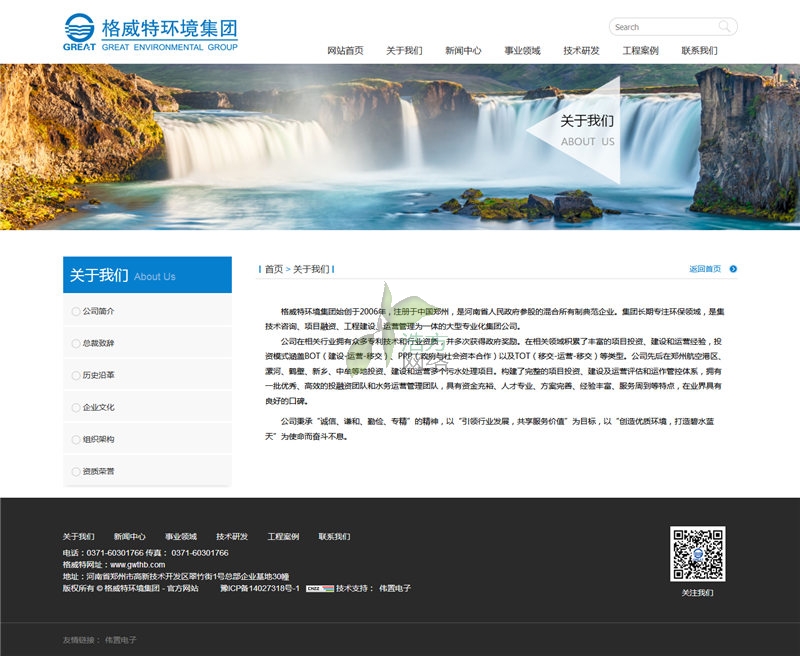This screenshot has height=656, width=800.
Task: Select 联系我们 in top navigation
Action: coord(699,50)
